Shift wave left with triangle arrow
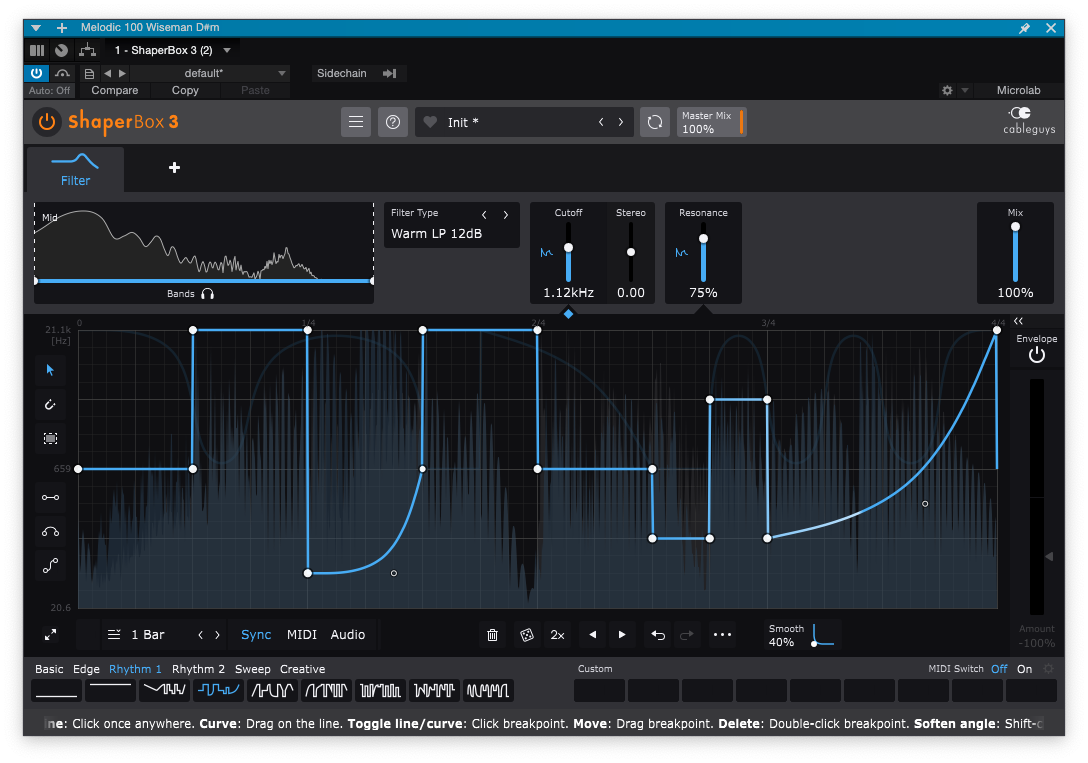Image resolution: width=1088 pixels, height=763 pixels. pos(593,635)
